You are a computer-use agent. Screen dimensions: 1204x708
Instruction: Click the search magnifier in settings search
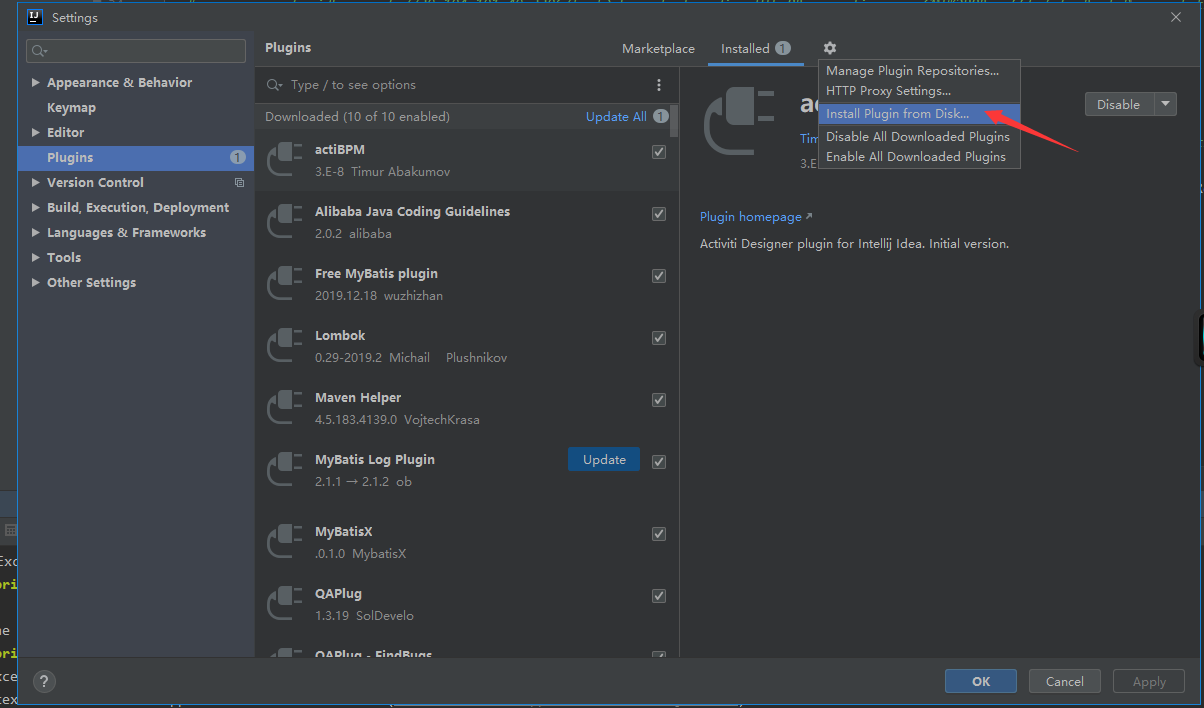point(39,51)
